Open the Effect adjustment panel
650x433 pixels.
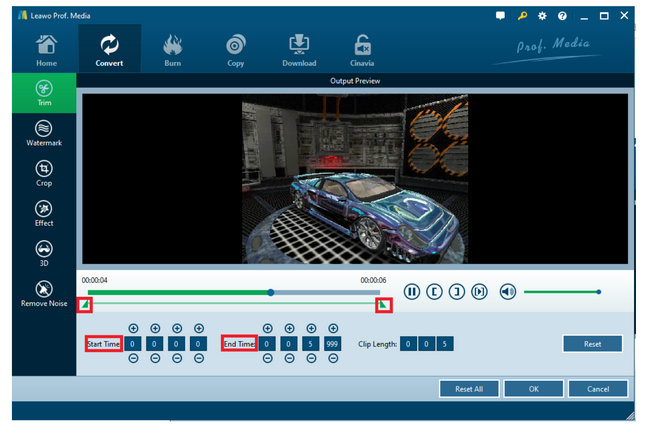pos(44,214)
